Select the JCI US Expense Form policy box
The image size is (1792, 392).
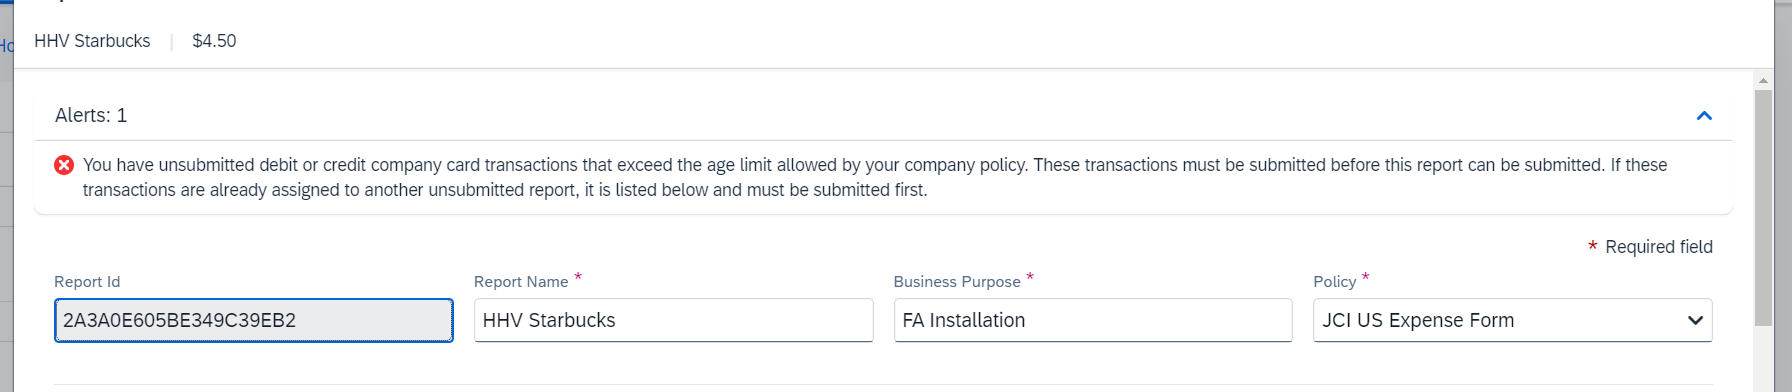pos(1512,320)
